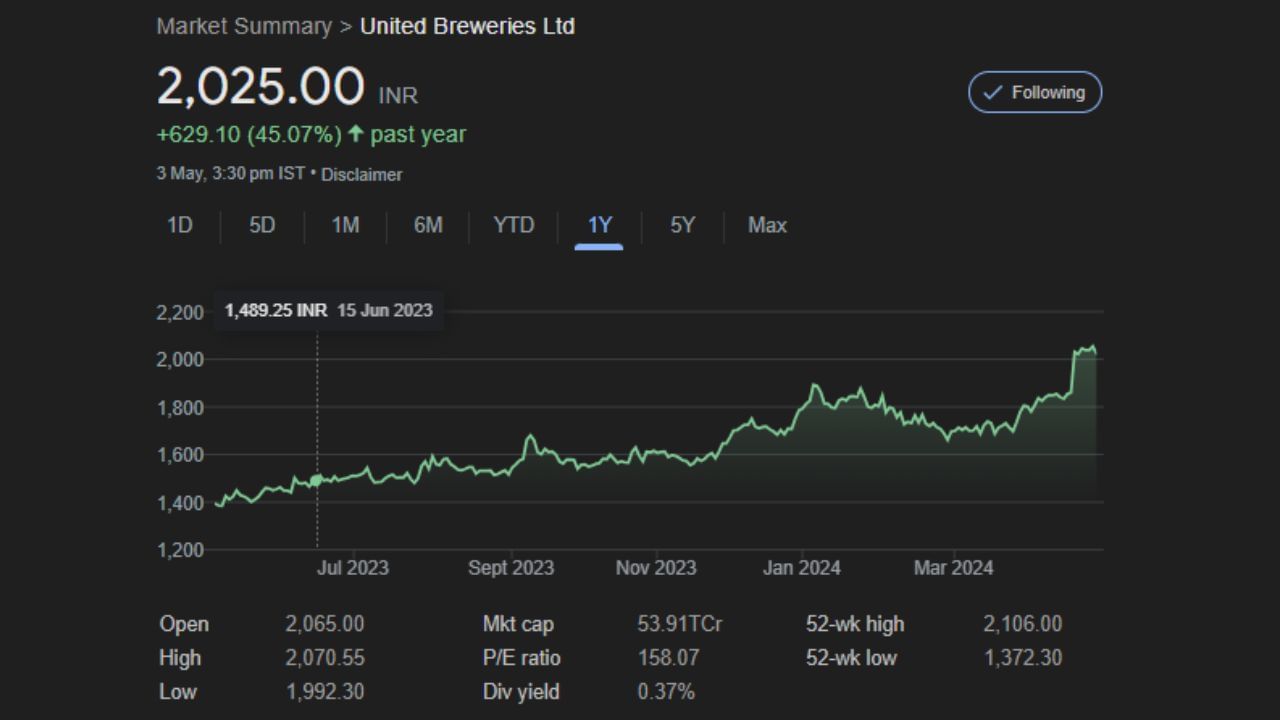Choose the 5Y range tab
This screenshot has width=1280, height=720.
682,225
